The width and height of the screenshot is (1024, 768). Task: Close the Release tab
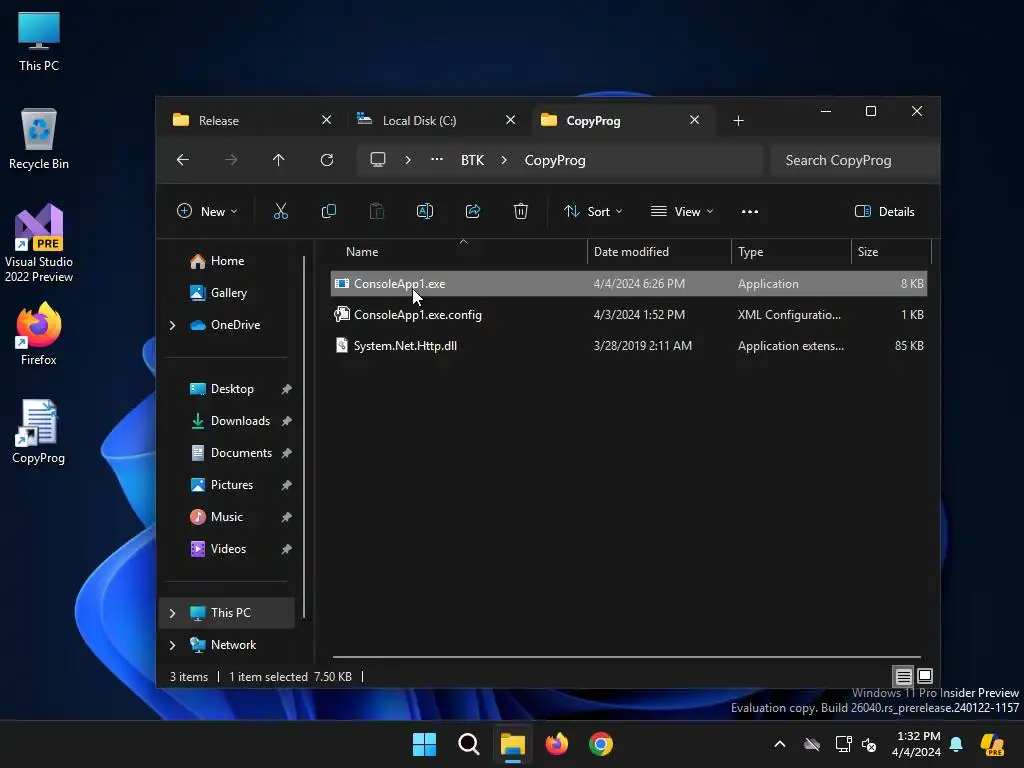coord(327,120)
